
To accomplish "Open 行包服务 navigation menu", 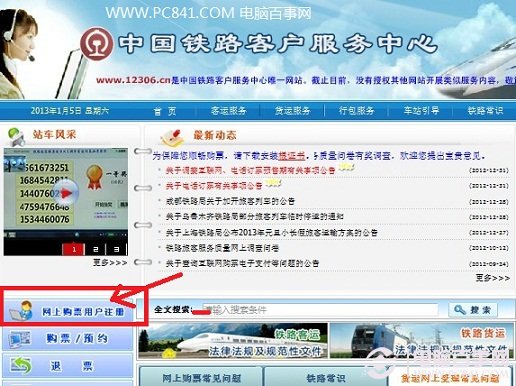I will point(356,111).
